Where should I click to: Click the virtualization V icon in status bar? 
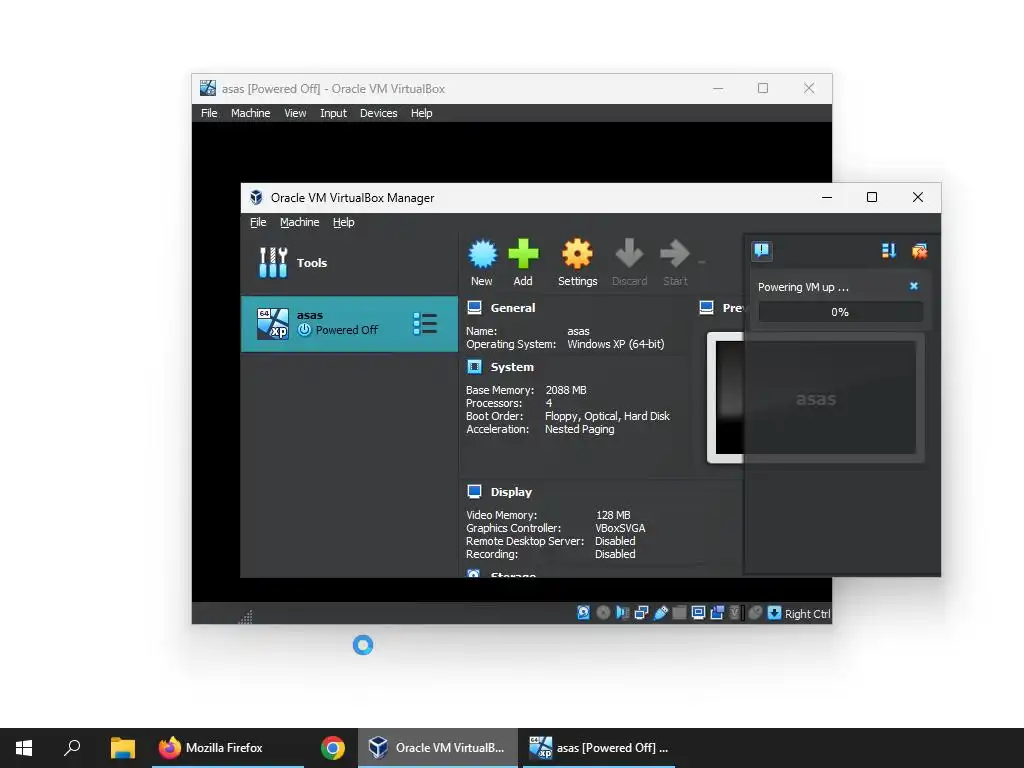(x=736, y=613)
